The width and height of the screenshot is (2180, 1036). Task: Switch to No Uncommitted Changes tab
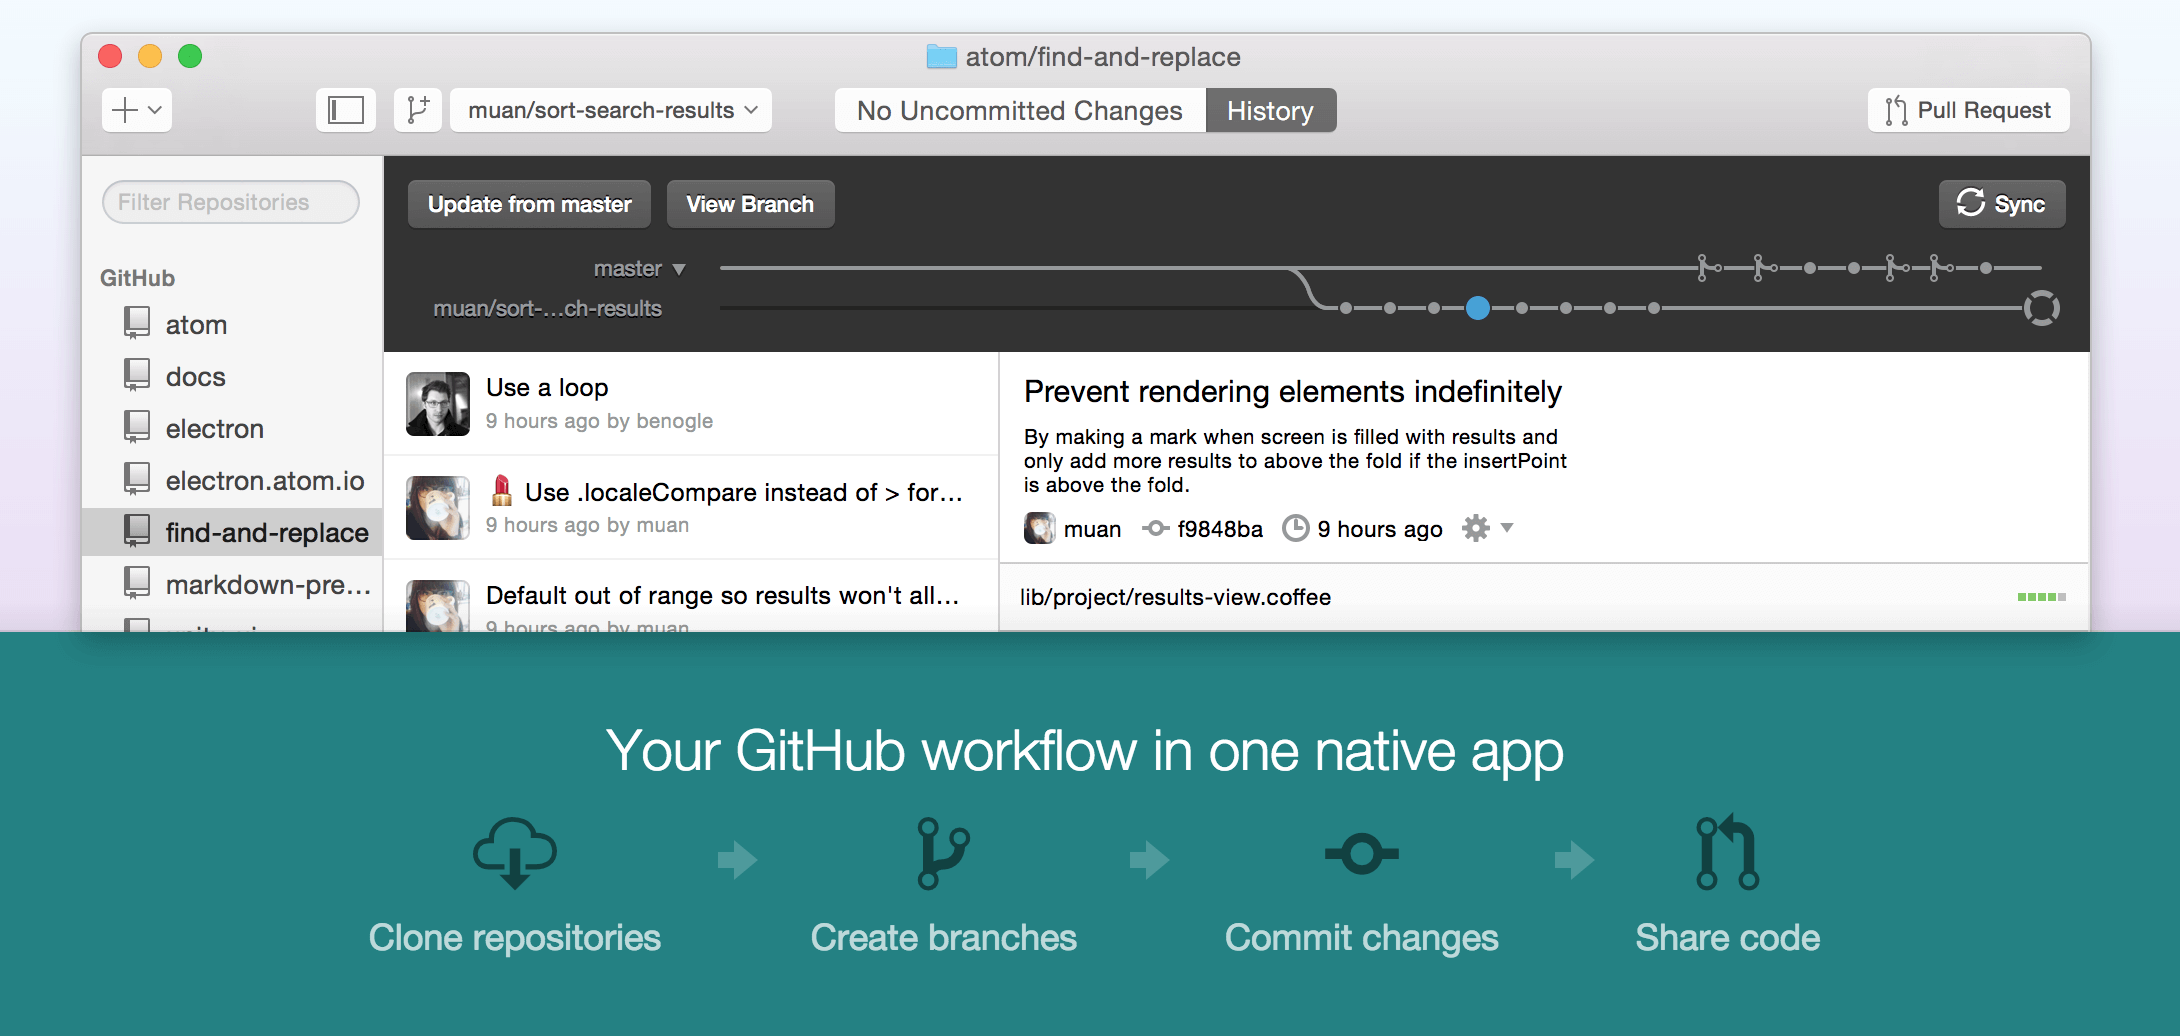click(1020, 110)
